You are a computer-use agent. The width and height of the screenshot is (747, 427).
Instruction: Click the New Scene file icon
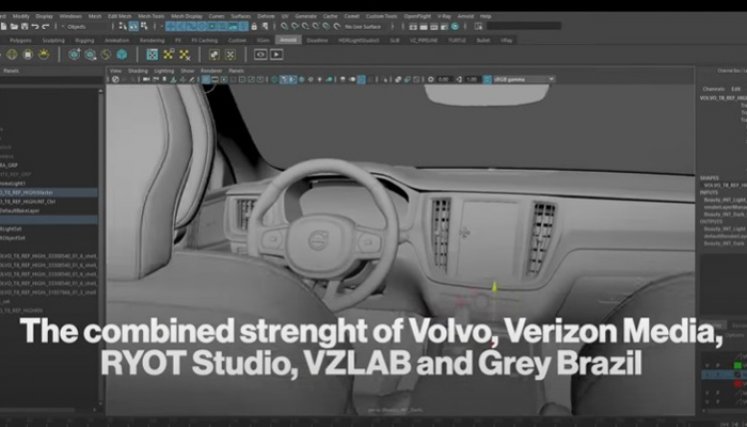point(4,27)
